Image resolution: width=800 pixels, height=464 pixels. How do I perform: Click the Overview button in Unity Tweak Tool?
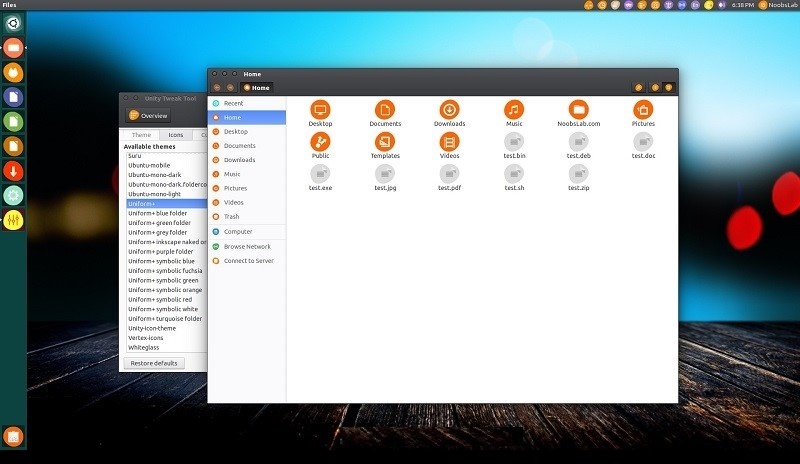point(148,115)
